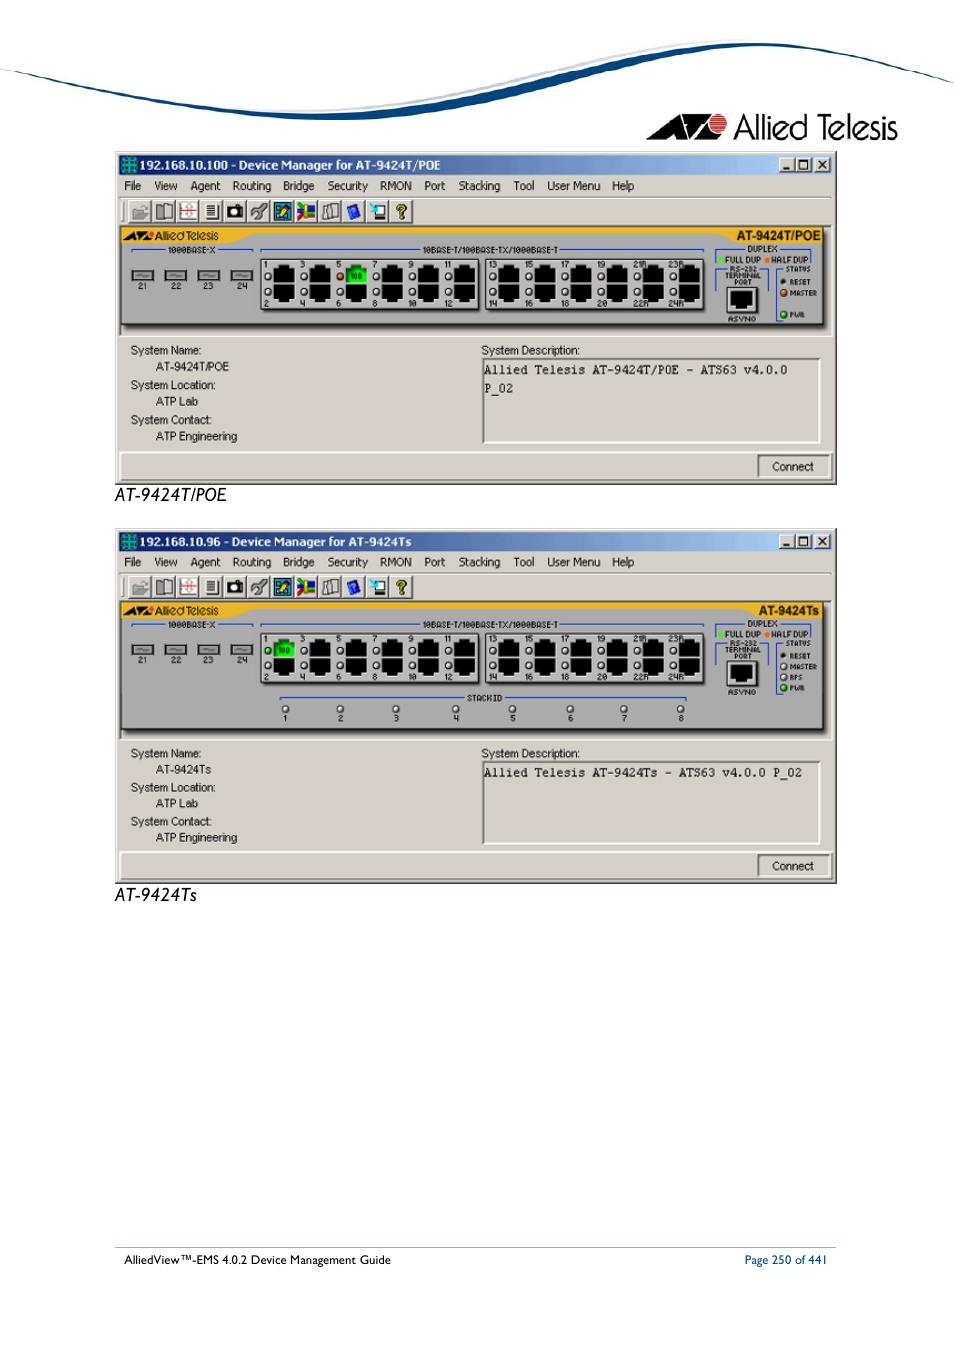Click the title bar icon of 192.168.10.96 window
Viewport: 954px width, 1351px height.
(x=128, y=541)
